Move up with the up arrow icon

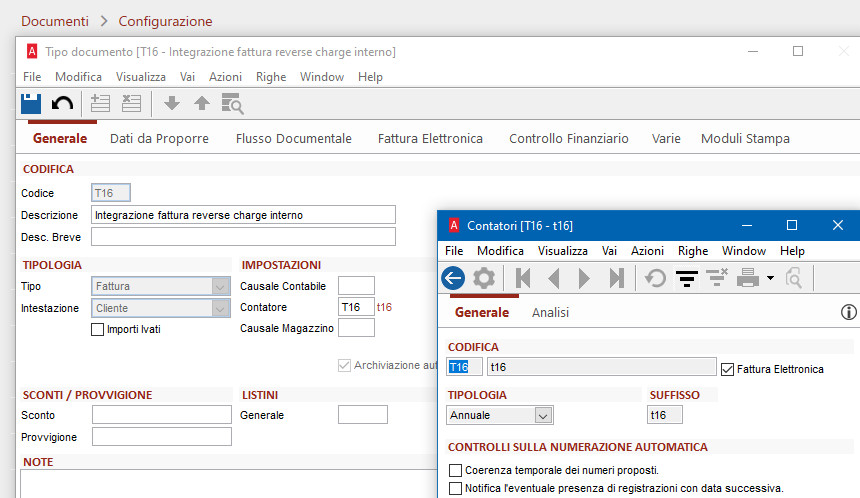[x=202, y=103]
